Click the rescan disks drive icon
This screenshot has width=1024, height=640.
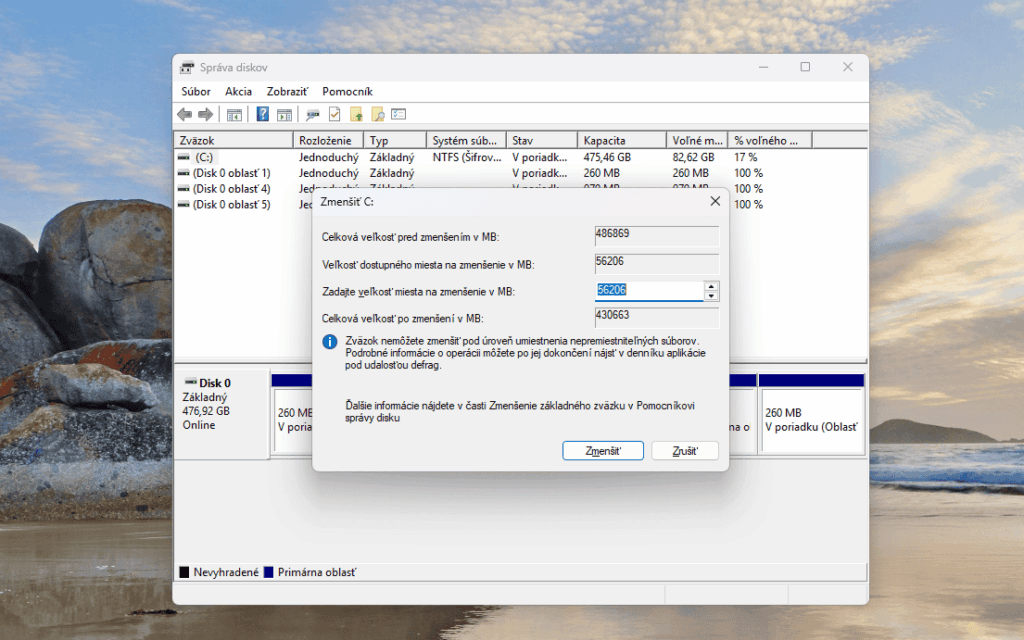coord(313,115)
